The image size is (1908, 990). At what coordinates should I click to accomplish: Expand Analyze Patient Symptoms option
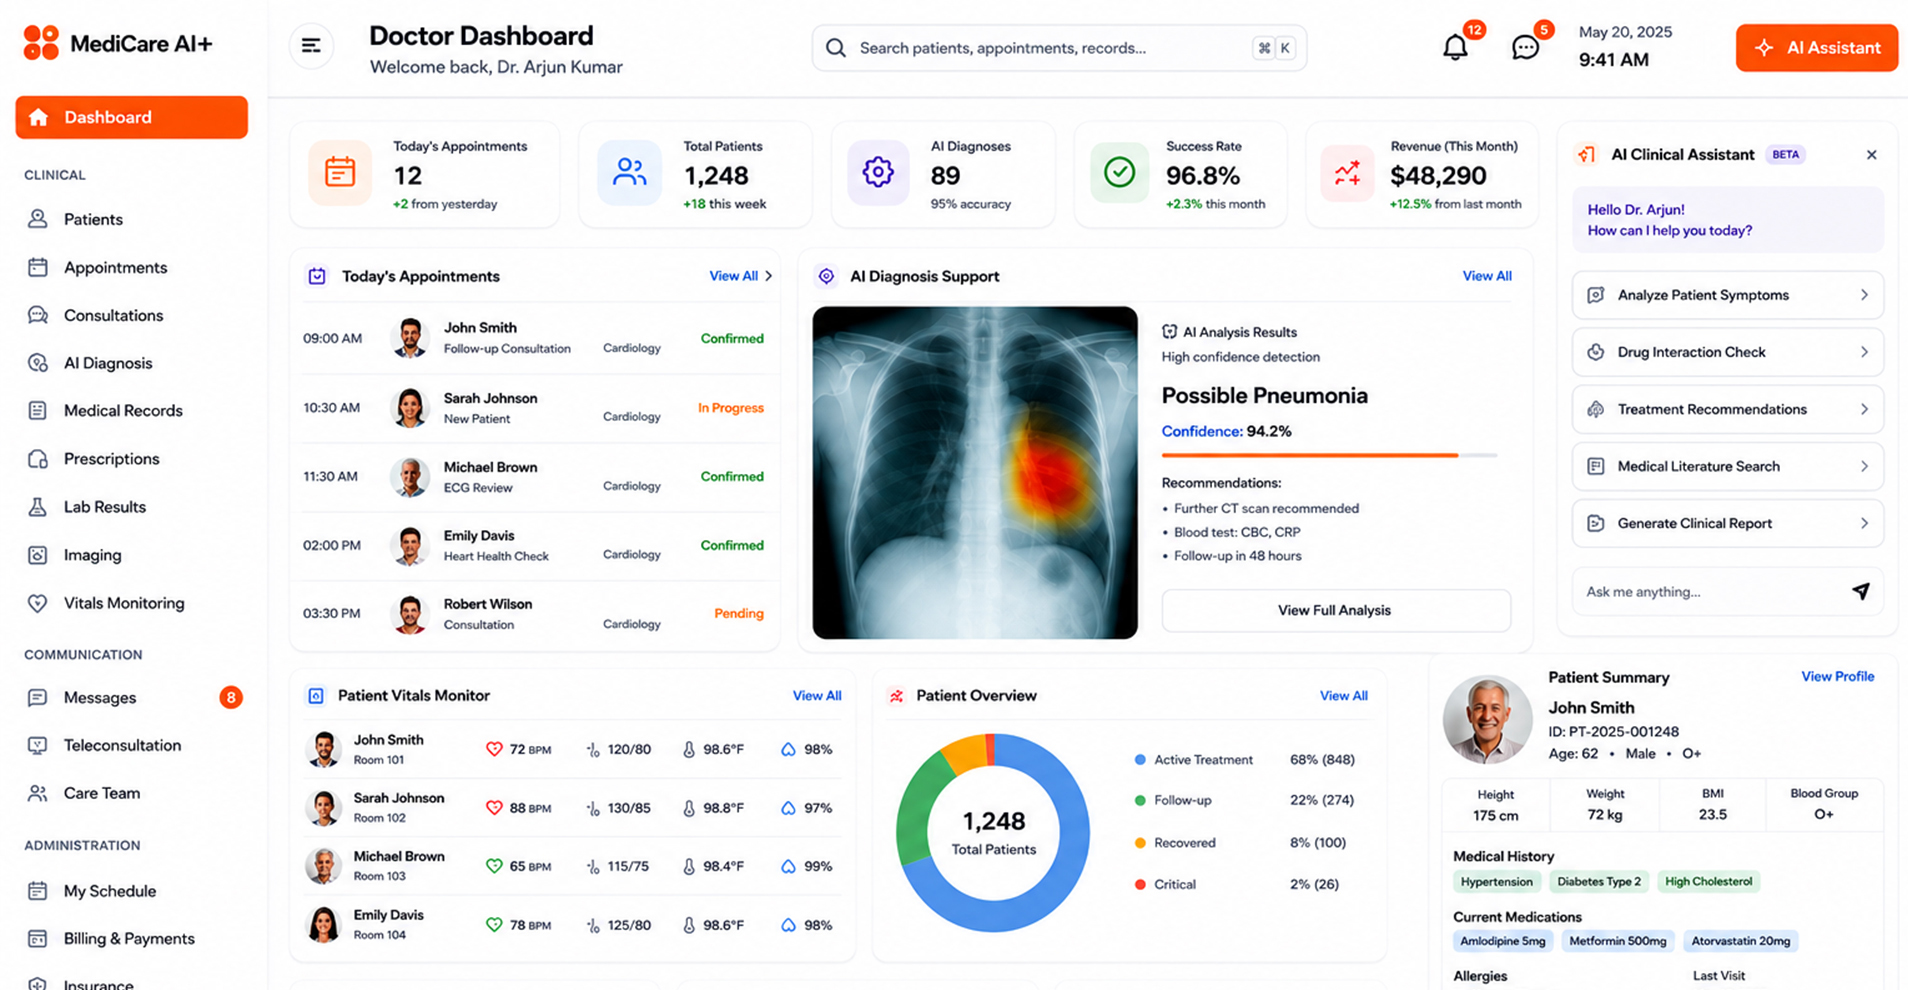point(1728,295)
